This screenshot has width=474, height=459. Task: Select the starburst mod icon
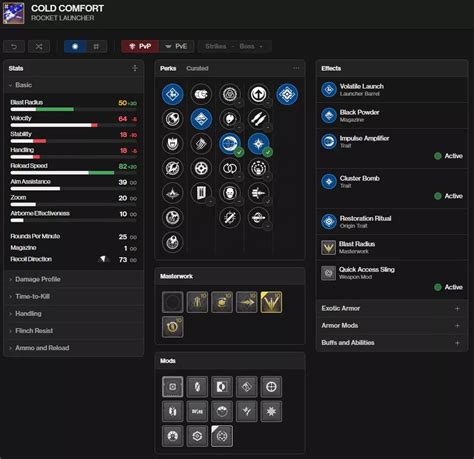coord(271,411)
